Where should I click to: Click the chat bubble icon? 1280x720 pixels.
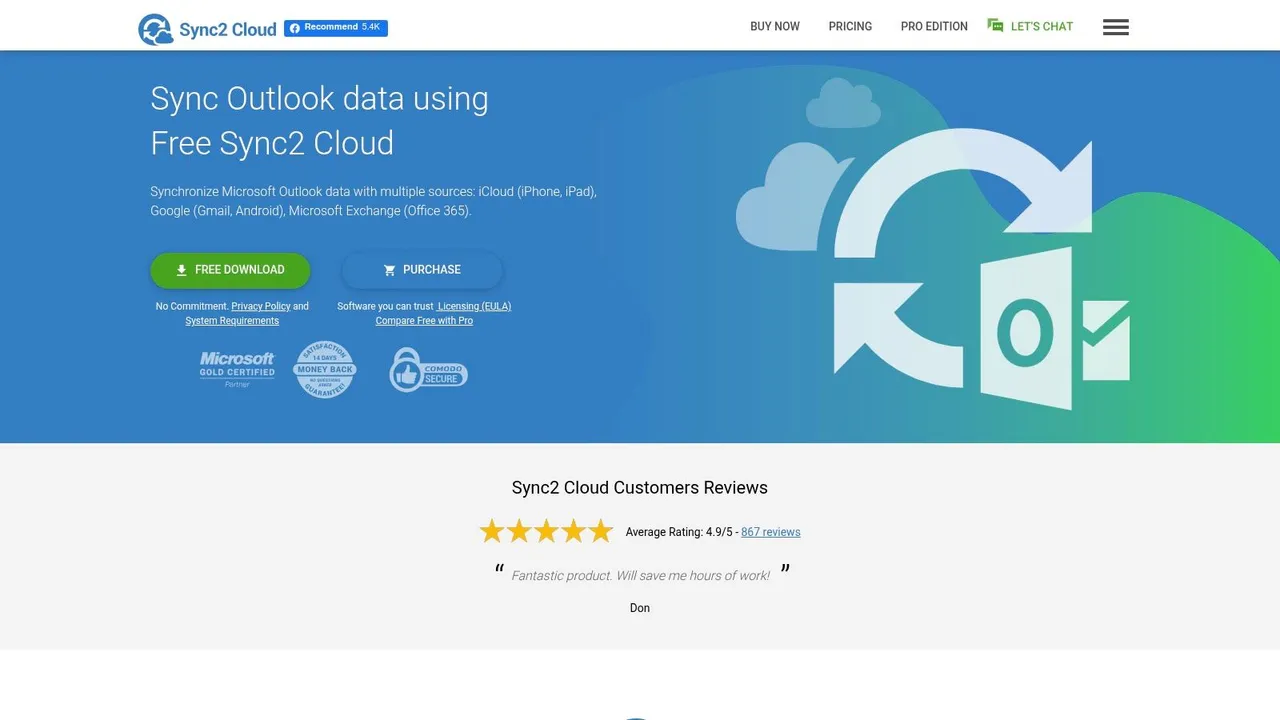tap(995, 26)
